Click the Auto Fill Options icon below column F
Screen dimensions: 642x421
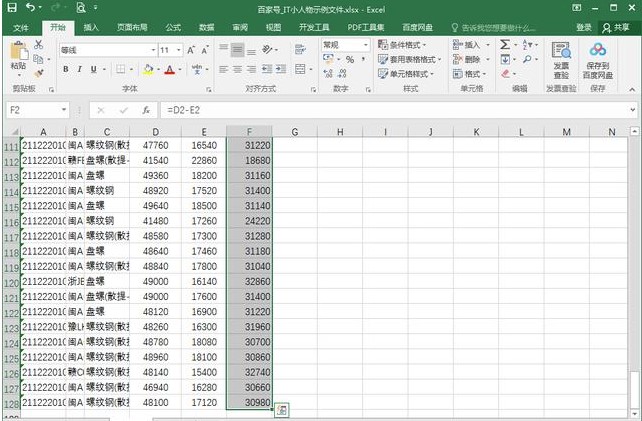[x=282, y=411]
